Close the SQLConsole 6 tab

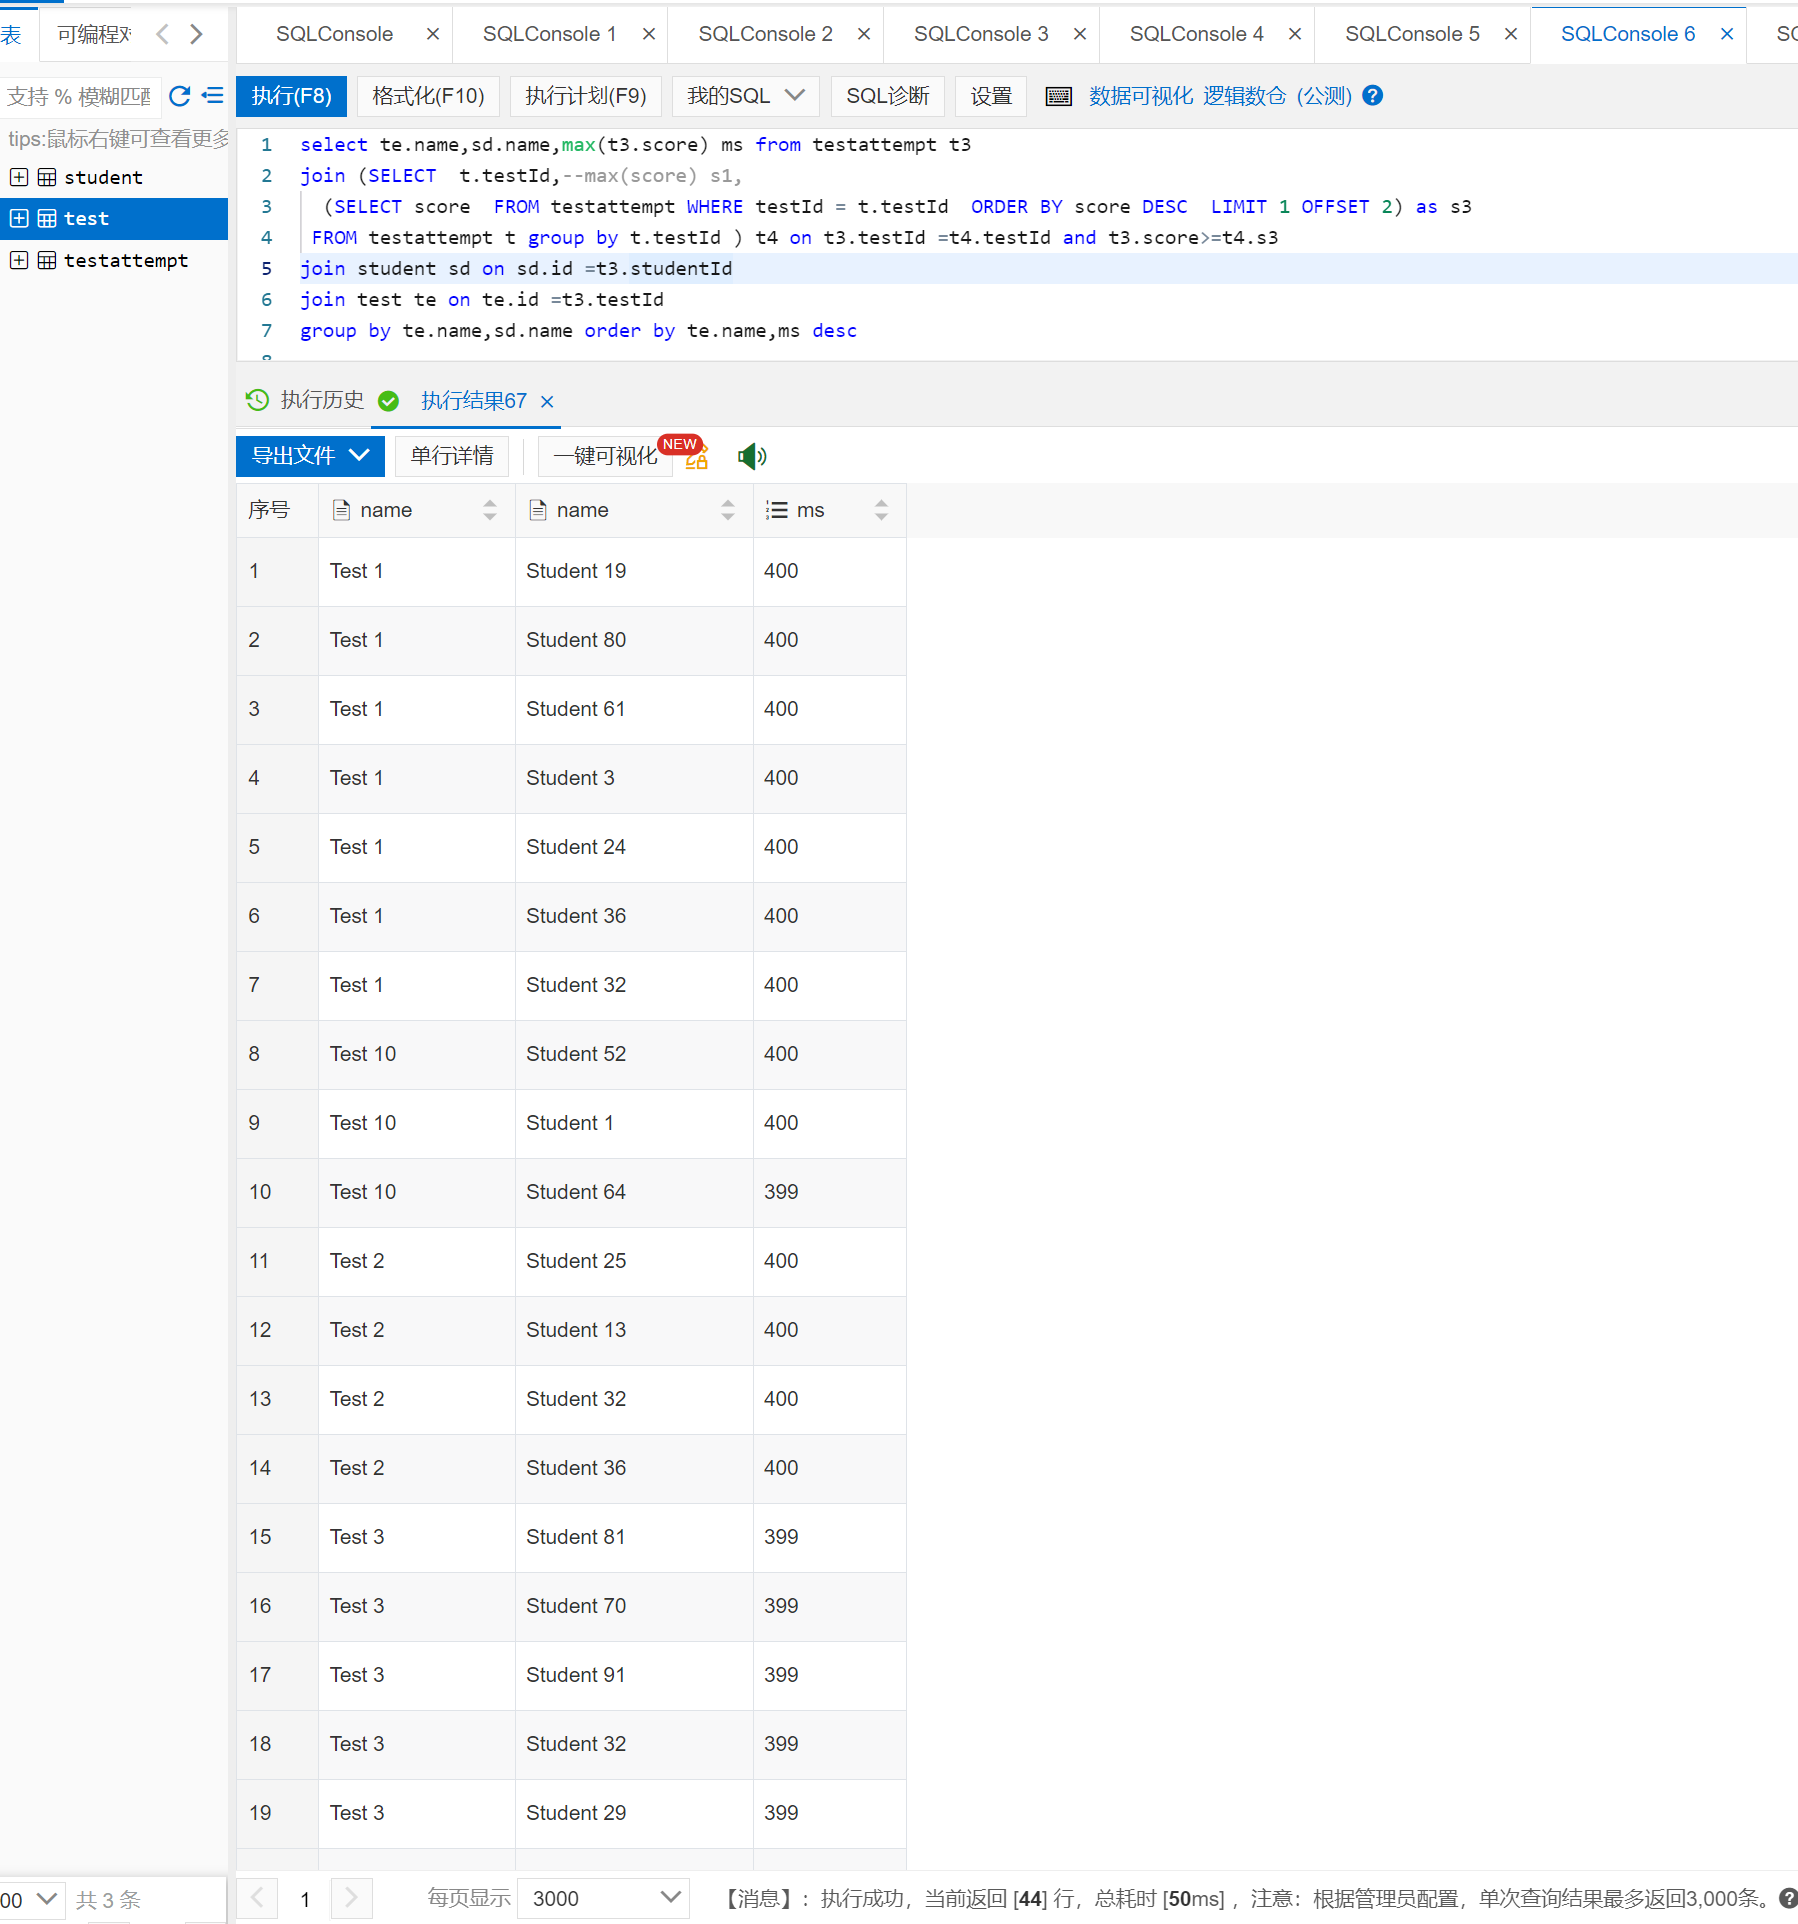click(1727, 34)
